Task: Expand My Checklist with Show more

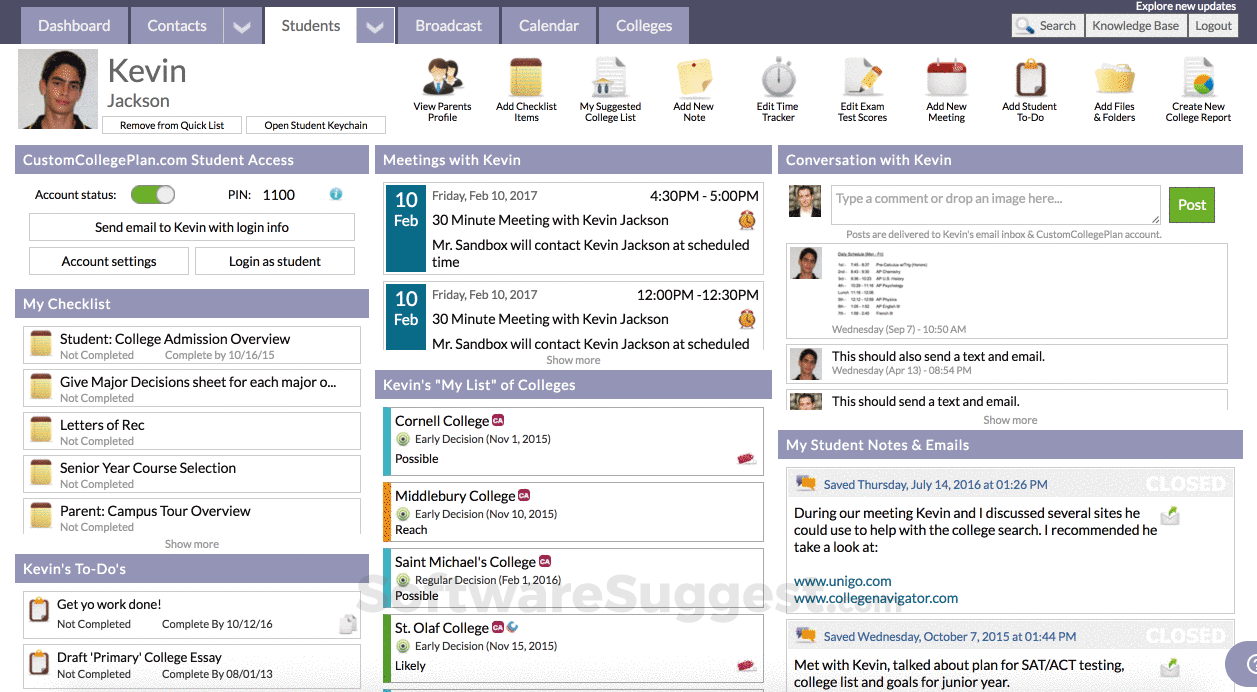Action: [191, 544]
